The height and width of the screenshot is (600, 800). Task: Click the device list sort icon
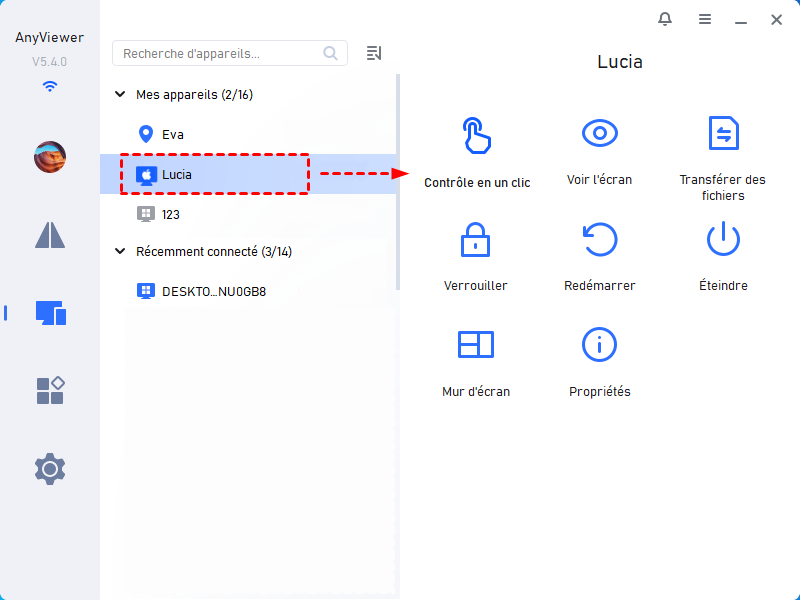click(x=374, y=53)
